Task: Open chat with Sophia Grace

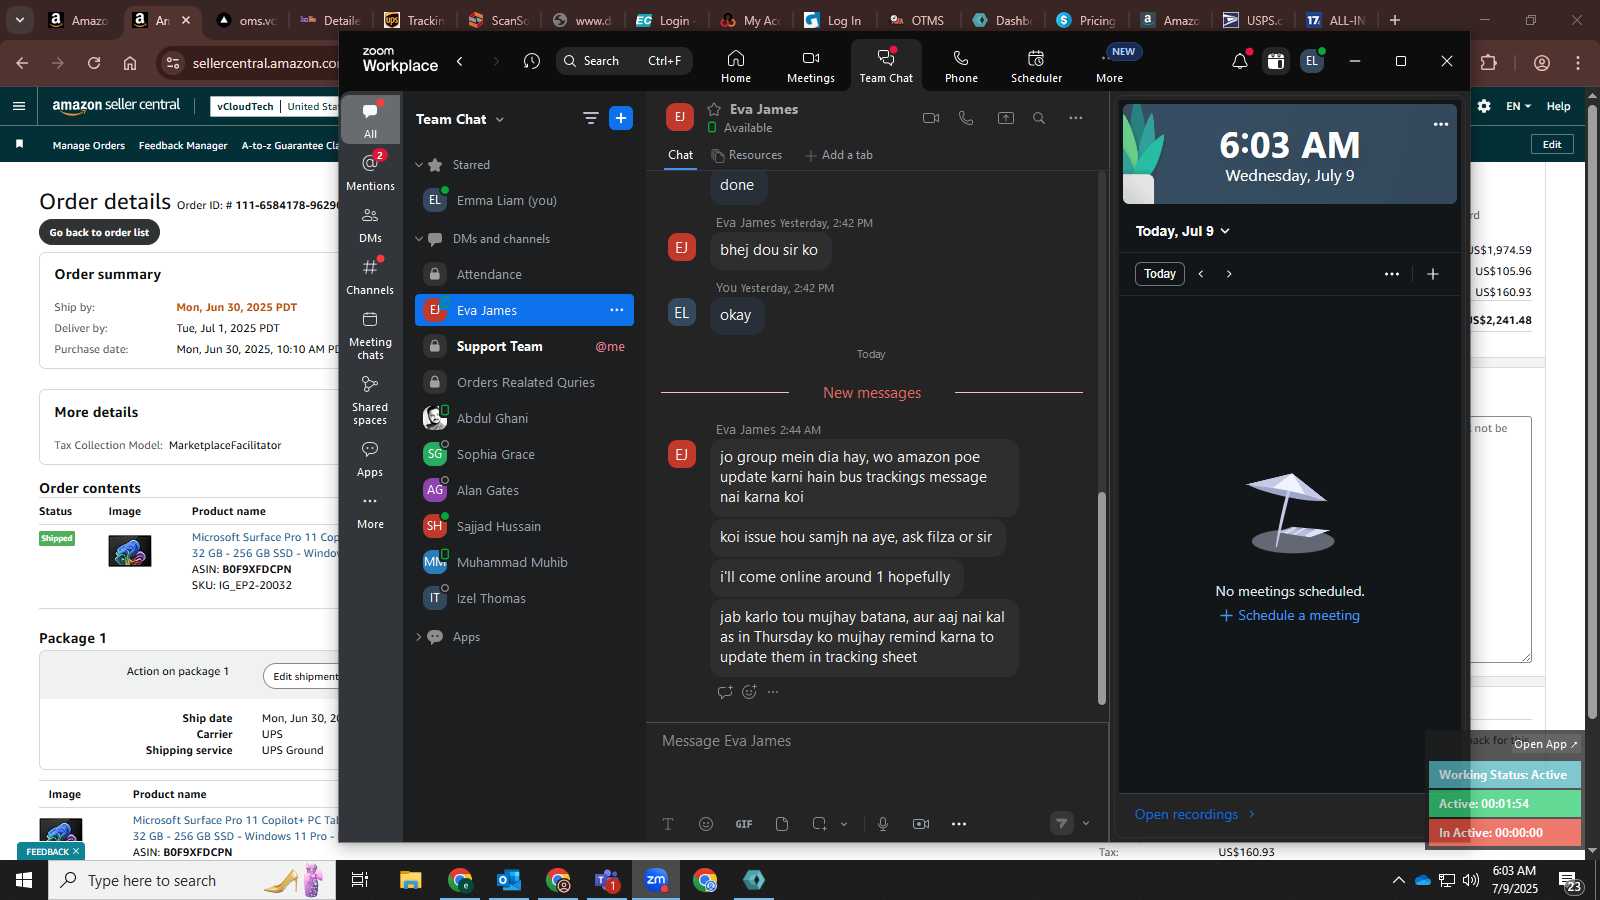Action: tap(524, 454)
